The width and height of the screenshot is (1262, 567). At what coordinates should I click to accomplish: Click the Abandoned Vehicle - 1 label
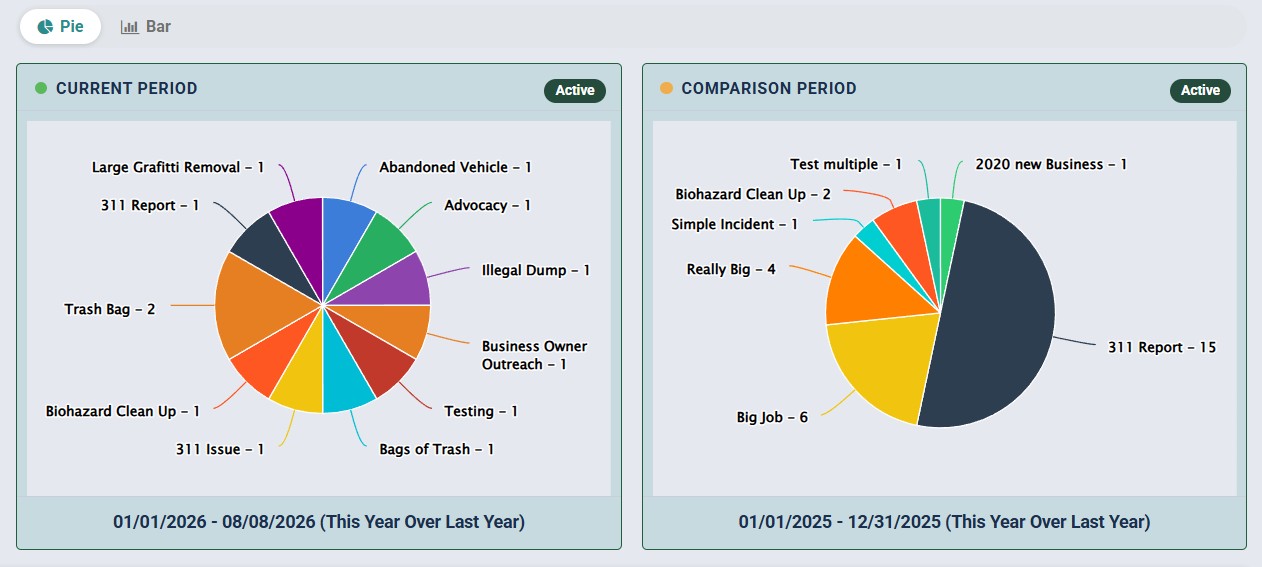point(455,167)
